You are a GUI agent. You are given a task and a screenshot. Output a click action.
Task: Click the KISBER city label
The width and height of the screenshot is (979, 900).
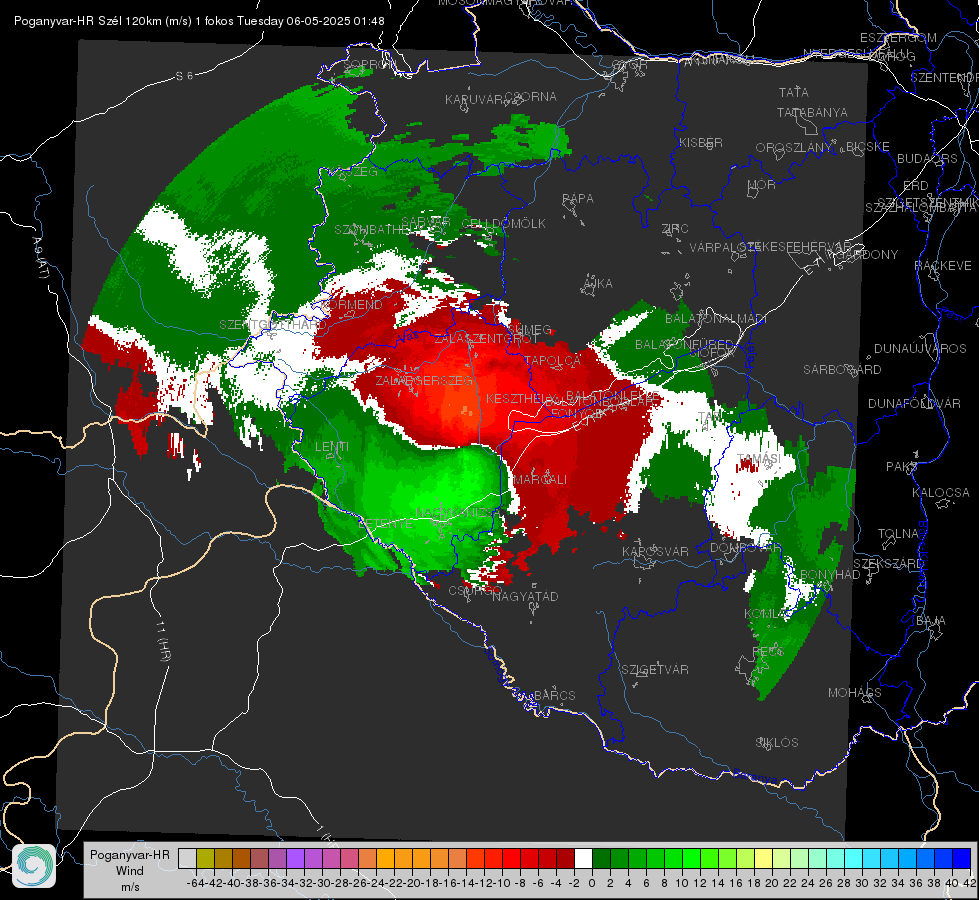[701, 142]
